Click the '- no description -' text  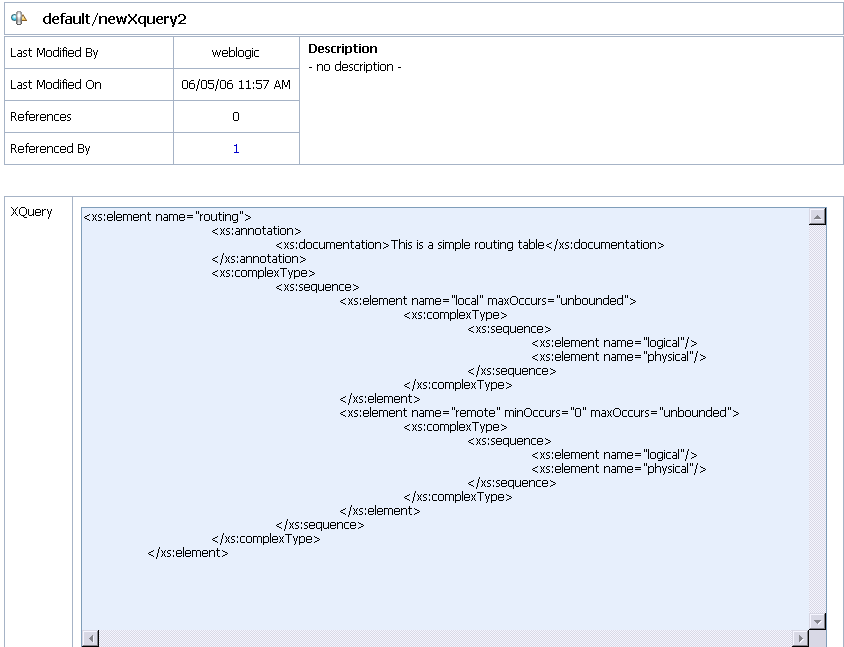pyautogui.click(x=355, y=67)
